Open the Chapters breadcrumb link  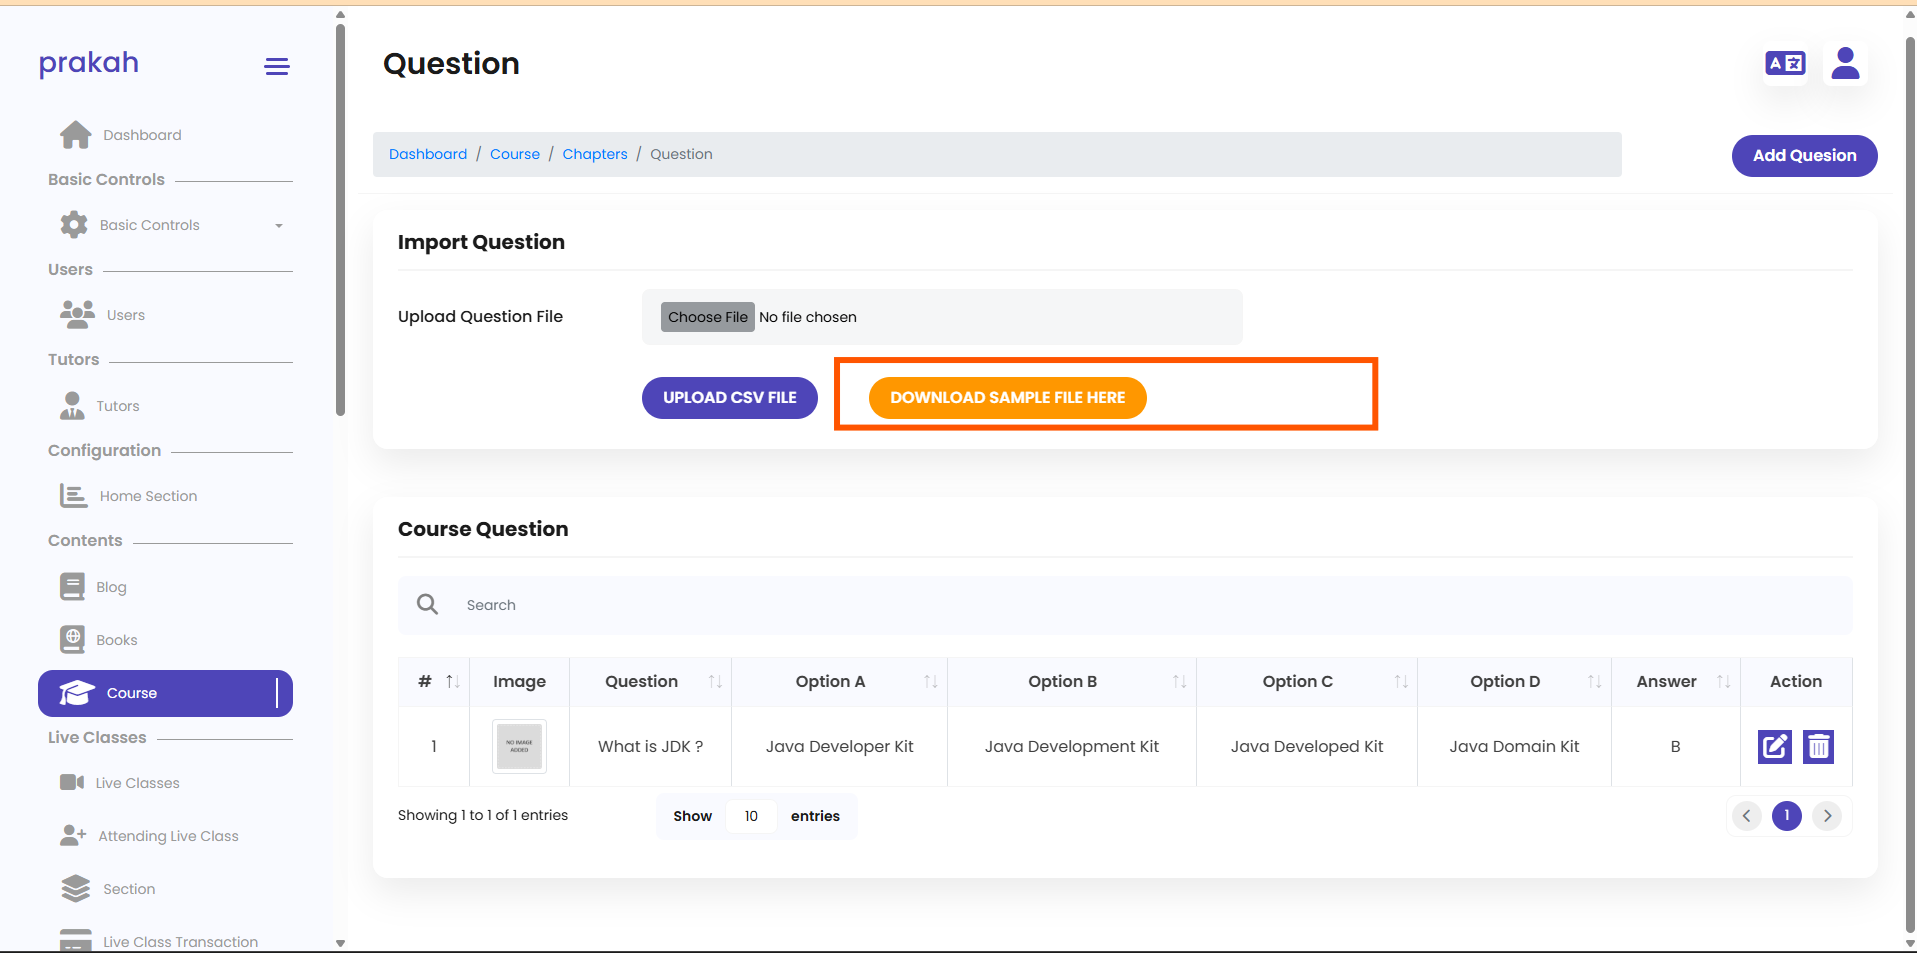594,154
